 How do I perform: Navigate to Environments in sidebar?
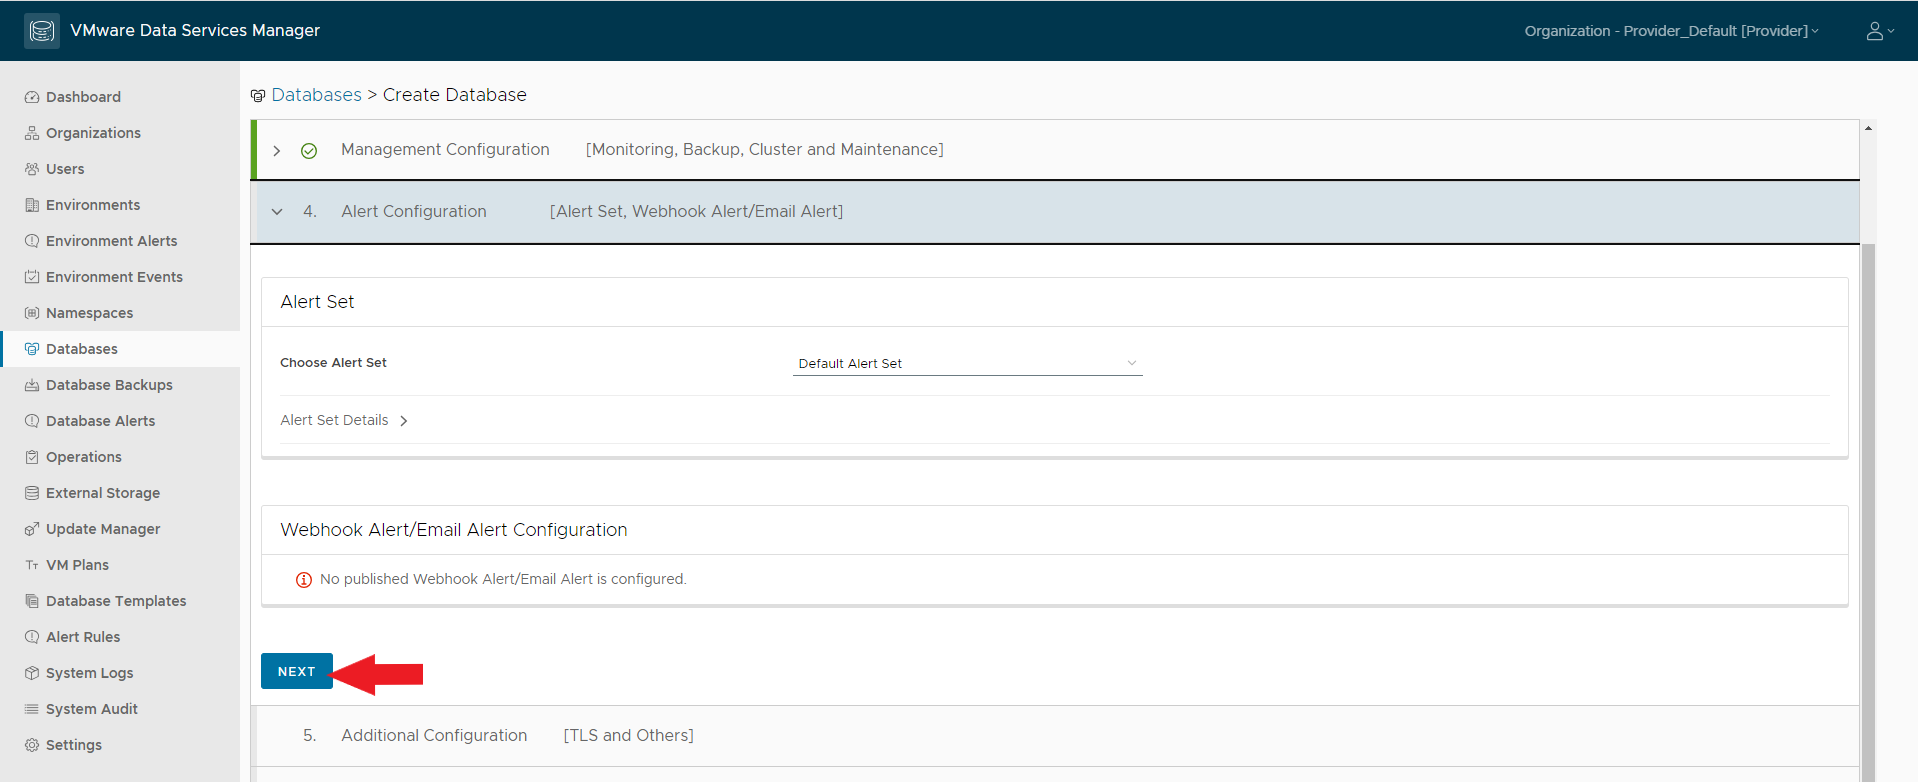(93, 205)
